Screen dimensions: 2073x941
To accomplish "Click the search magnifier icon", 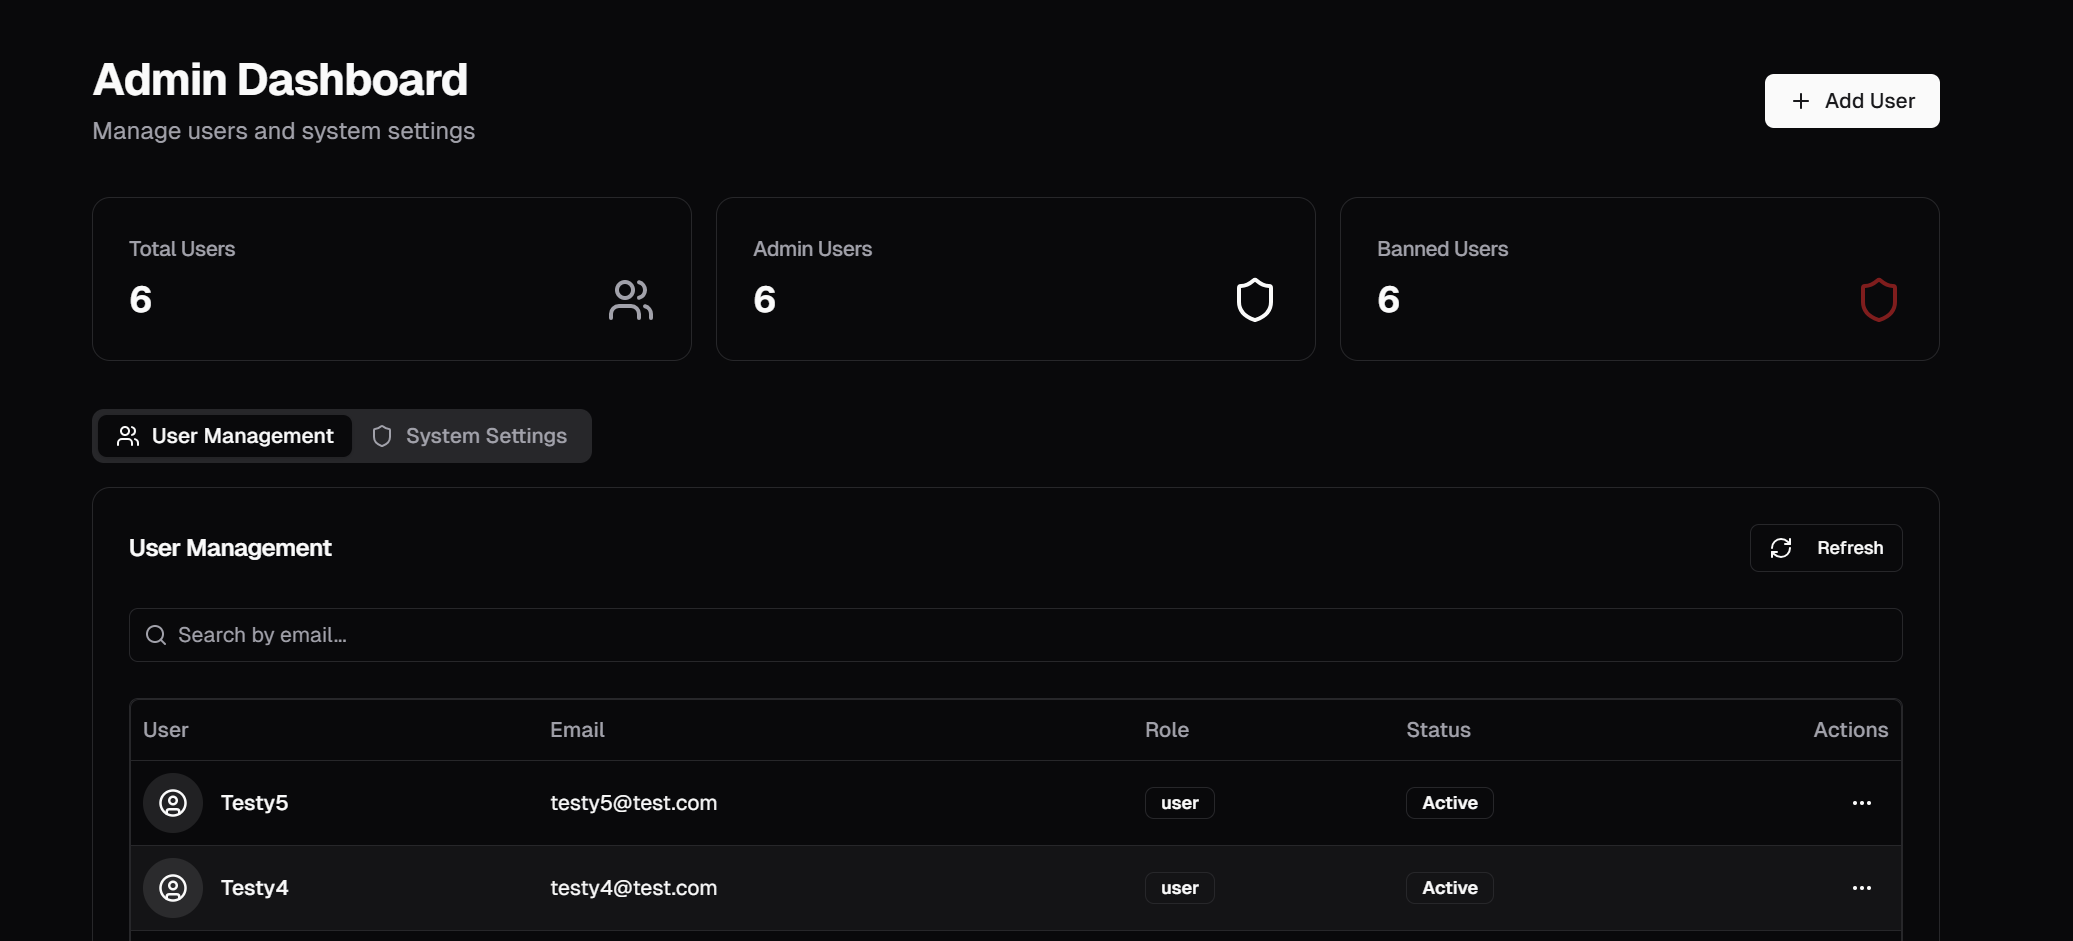I will (156, 635).
